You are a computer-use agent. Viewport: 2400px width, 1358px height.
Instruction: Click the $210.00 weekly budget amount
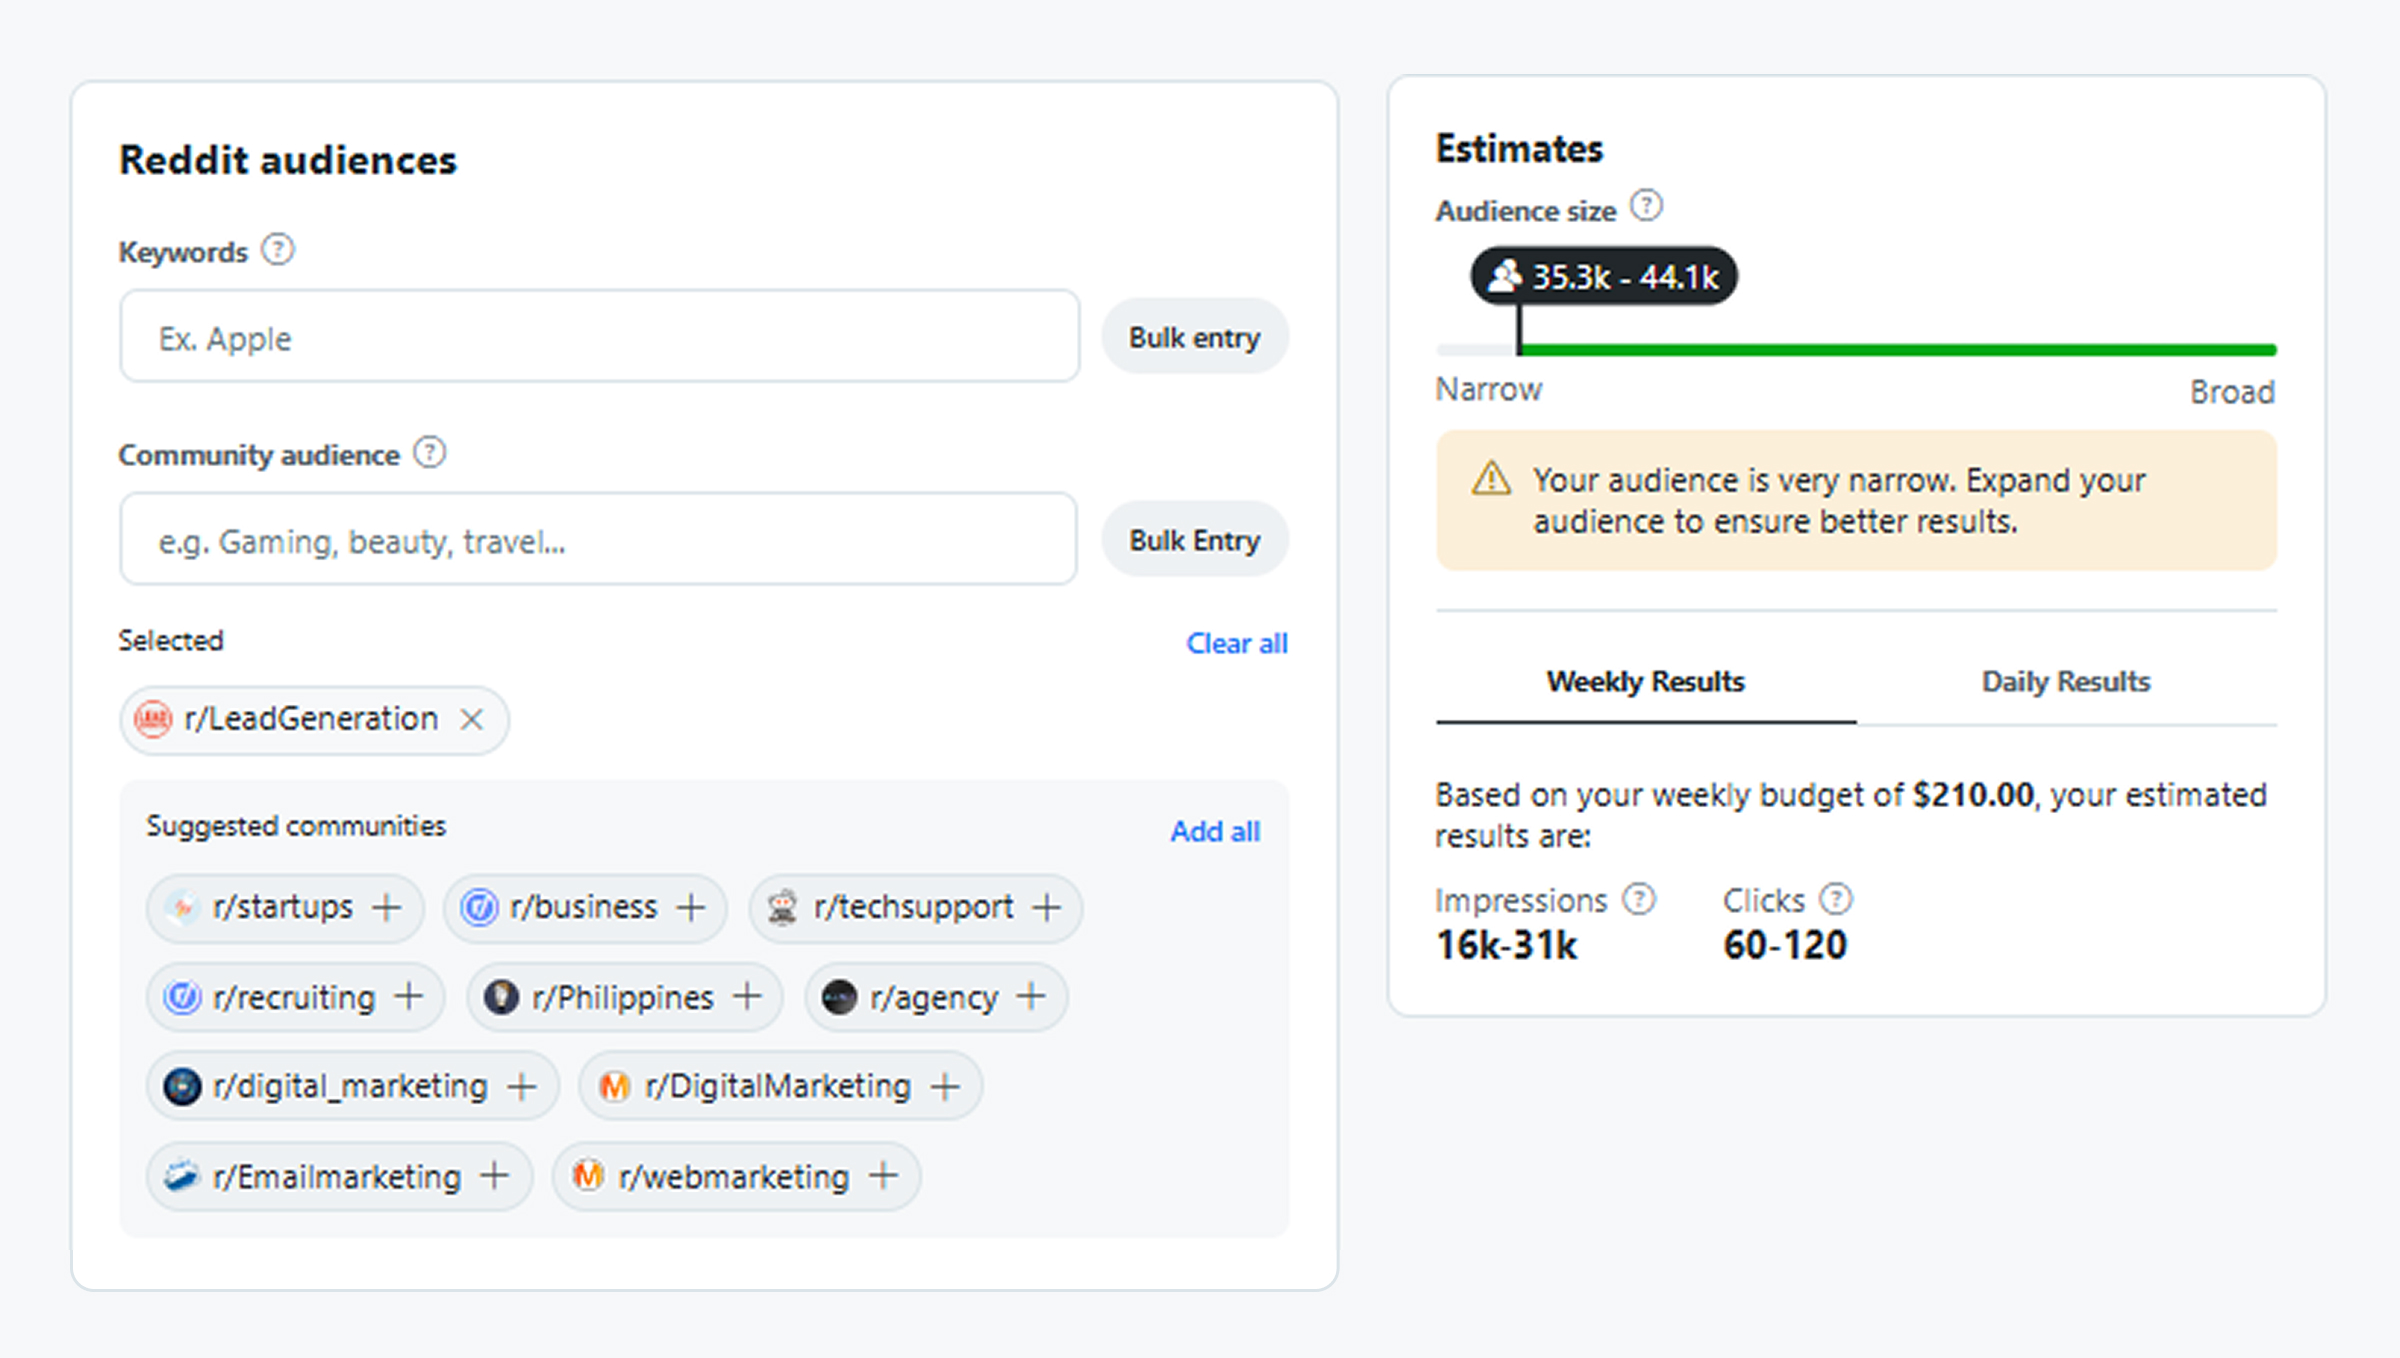pyautogui.click(x=1973, y=795)
